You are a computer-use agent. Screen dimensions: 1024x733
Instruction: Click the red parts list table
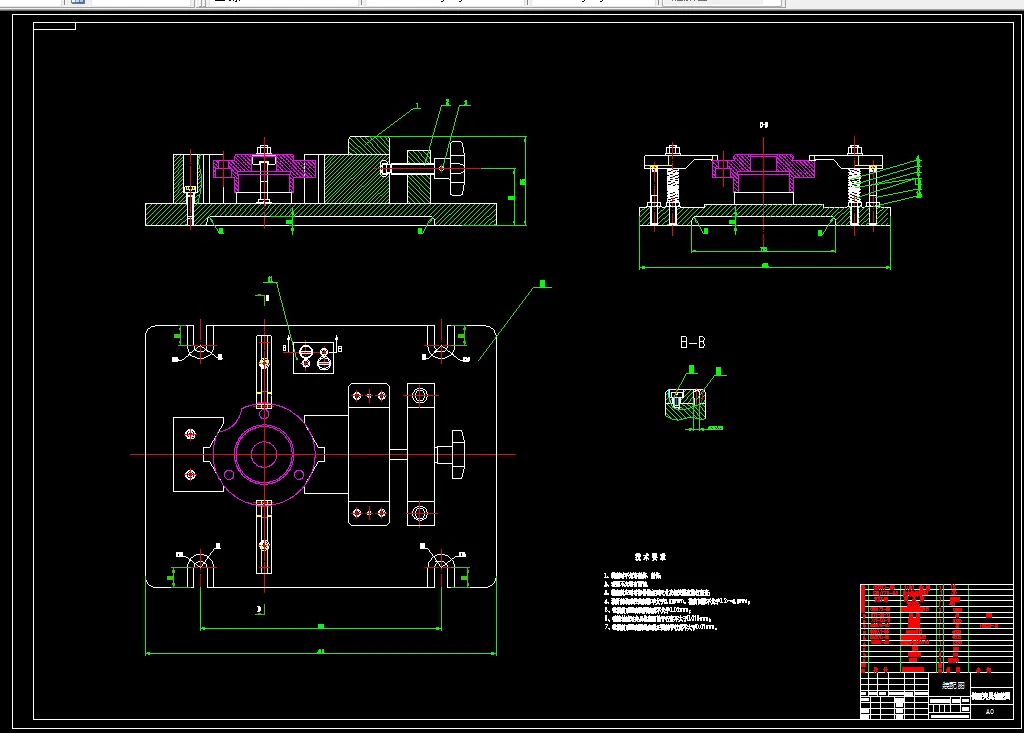click(x=936, y=628)
